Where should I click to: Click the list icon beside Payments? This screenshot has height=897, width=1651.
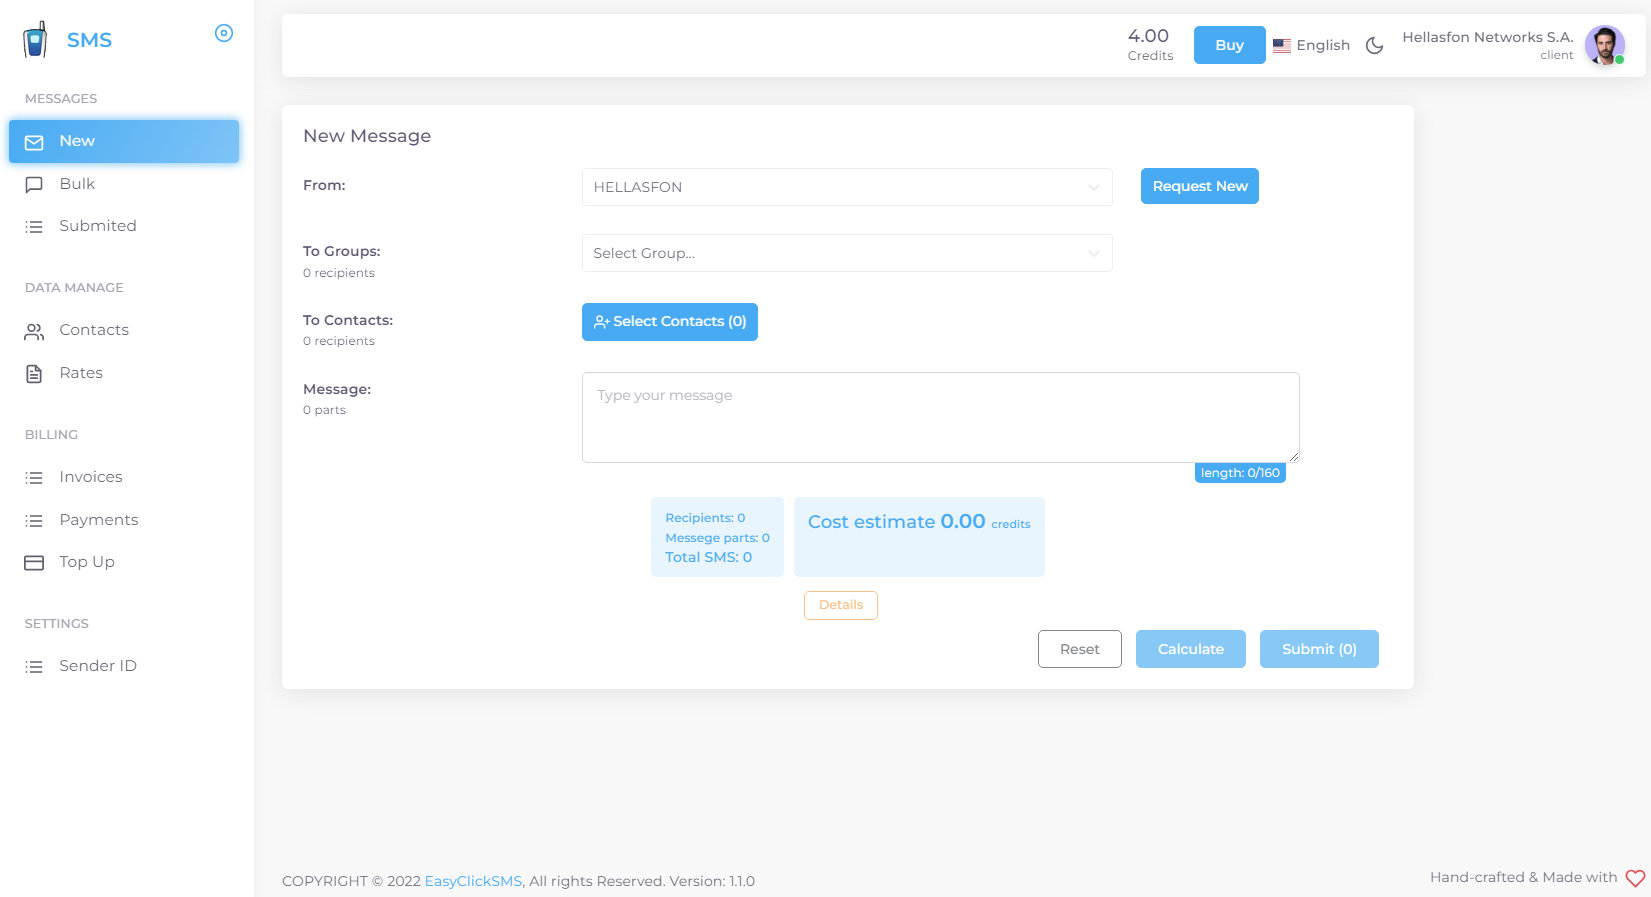(34, 521)
